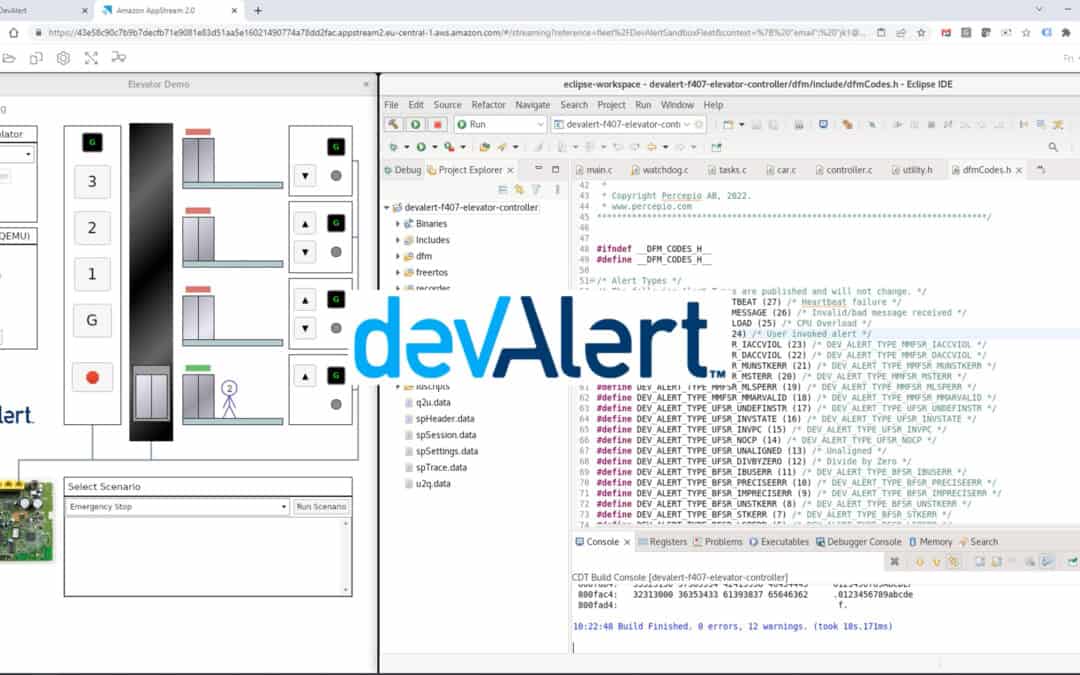This screenshot has height=675, width=1080.
Task: Click the AppStream fullscreen icon
Action: click(91, 59)
